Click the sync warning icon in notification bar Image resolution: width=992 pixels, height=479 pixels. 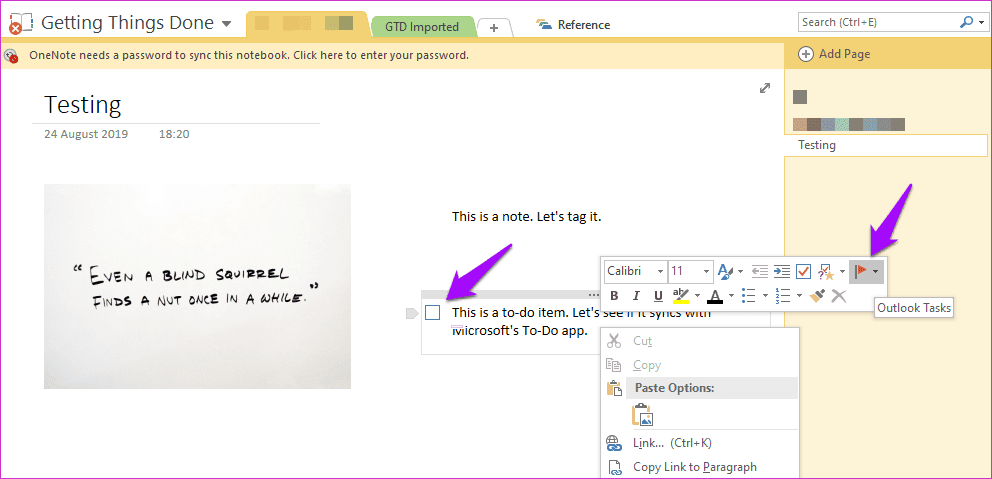[11, 56]
